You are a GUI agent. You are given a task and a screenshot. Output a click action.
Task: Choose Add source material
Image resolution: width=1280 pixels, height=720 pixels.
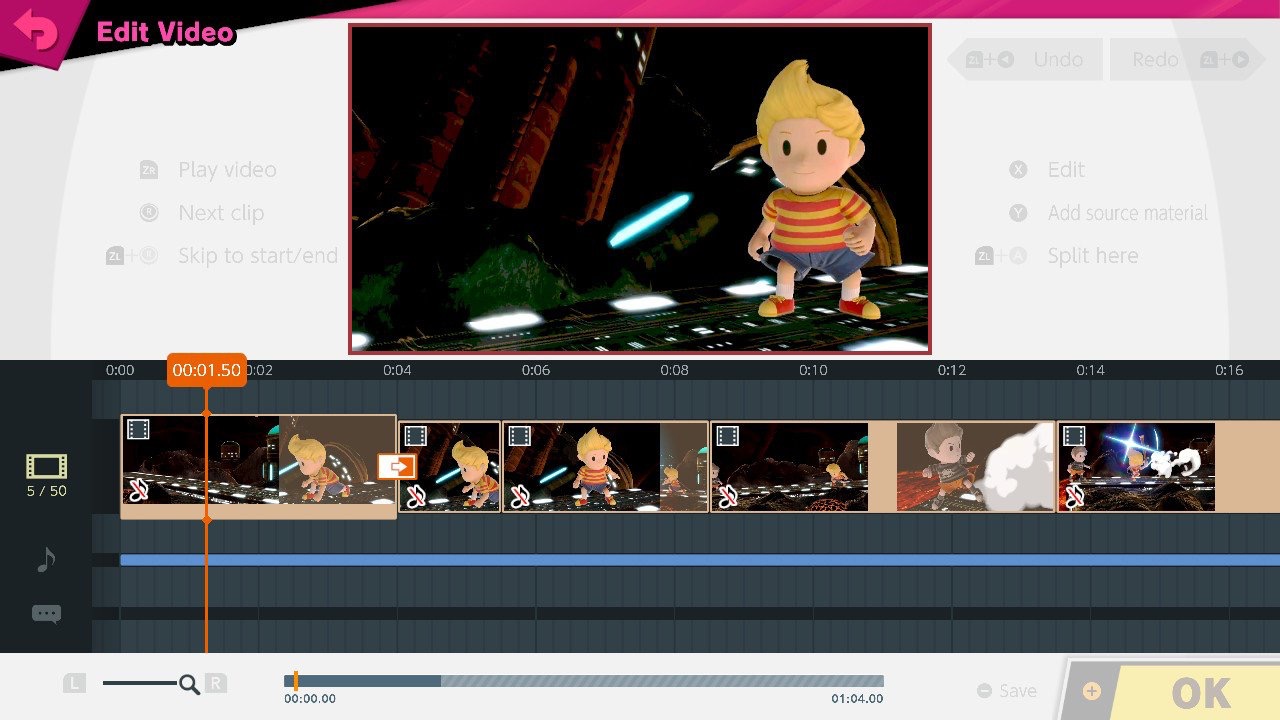click(1128, 213)
